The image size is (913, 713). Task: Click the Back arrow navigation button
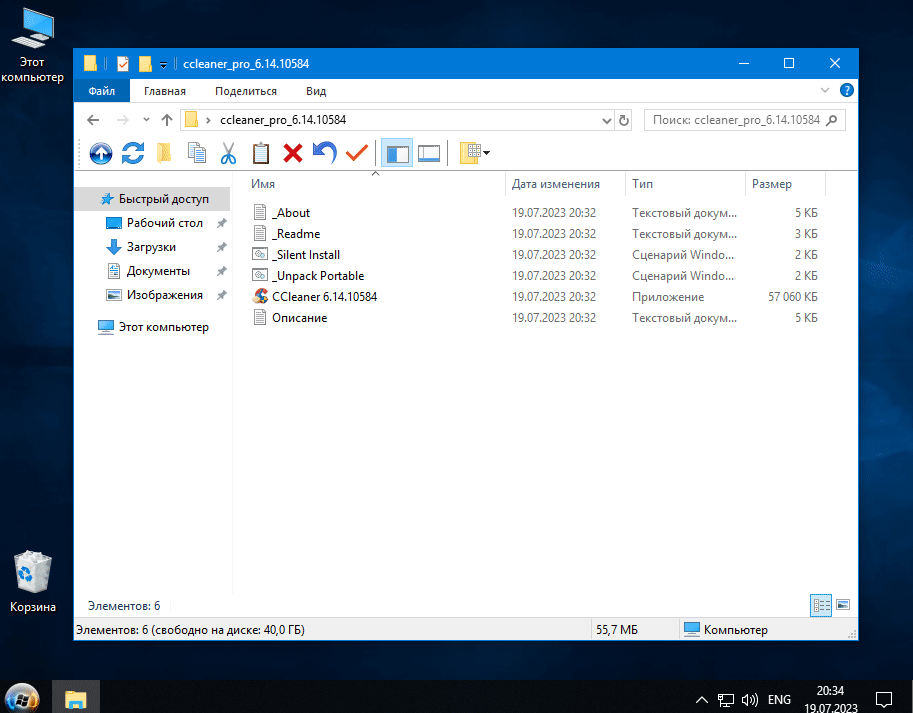93,120
